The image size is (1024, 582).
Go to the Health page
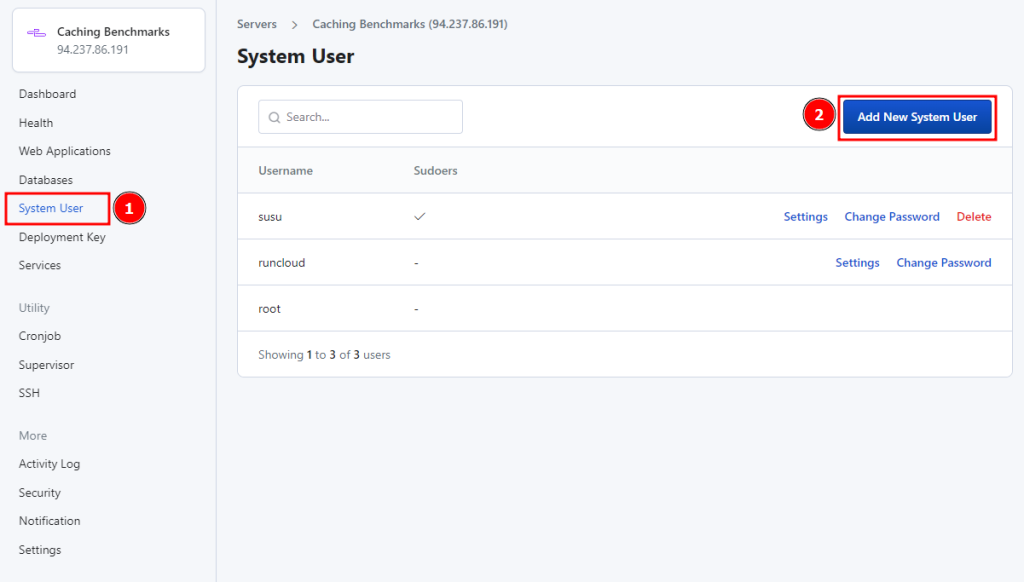tap(36, 123)
